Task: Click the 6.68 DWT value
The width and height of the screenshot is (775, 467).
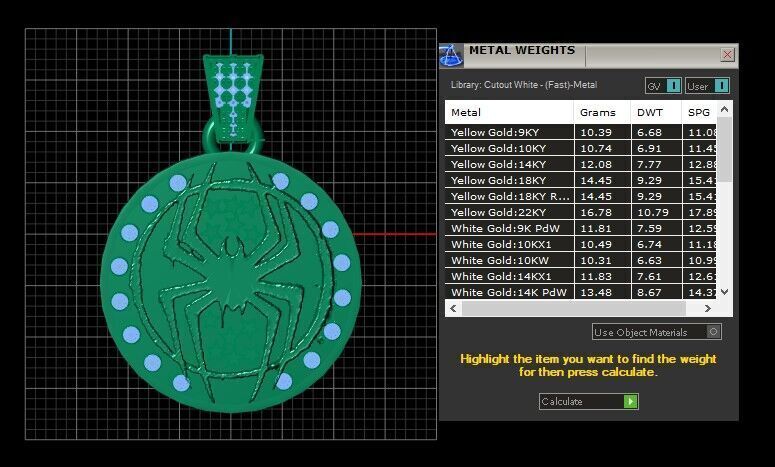Action: pos(649,132)
